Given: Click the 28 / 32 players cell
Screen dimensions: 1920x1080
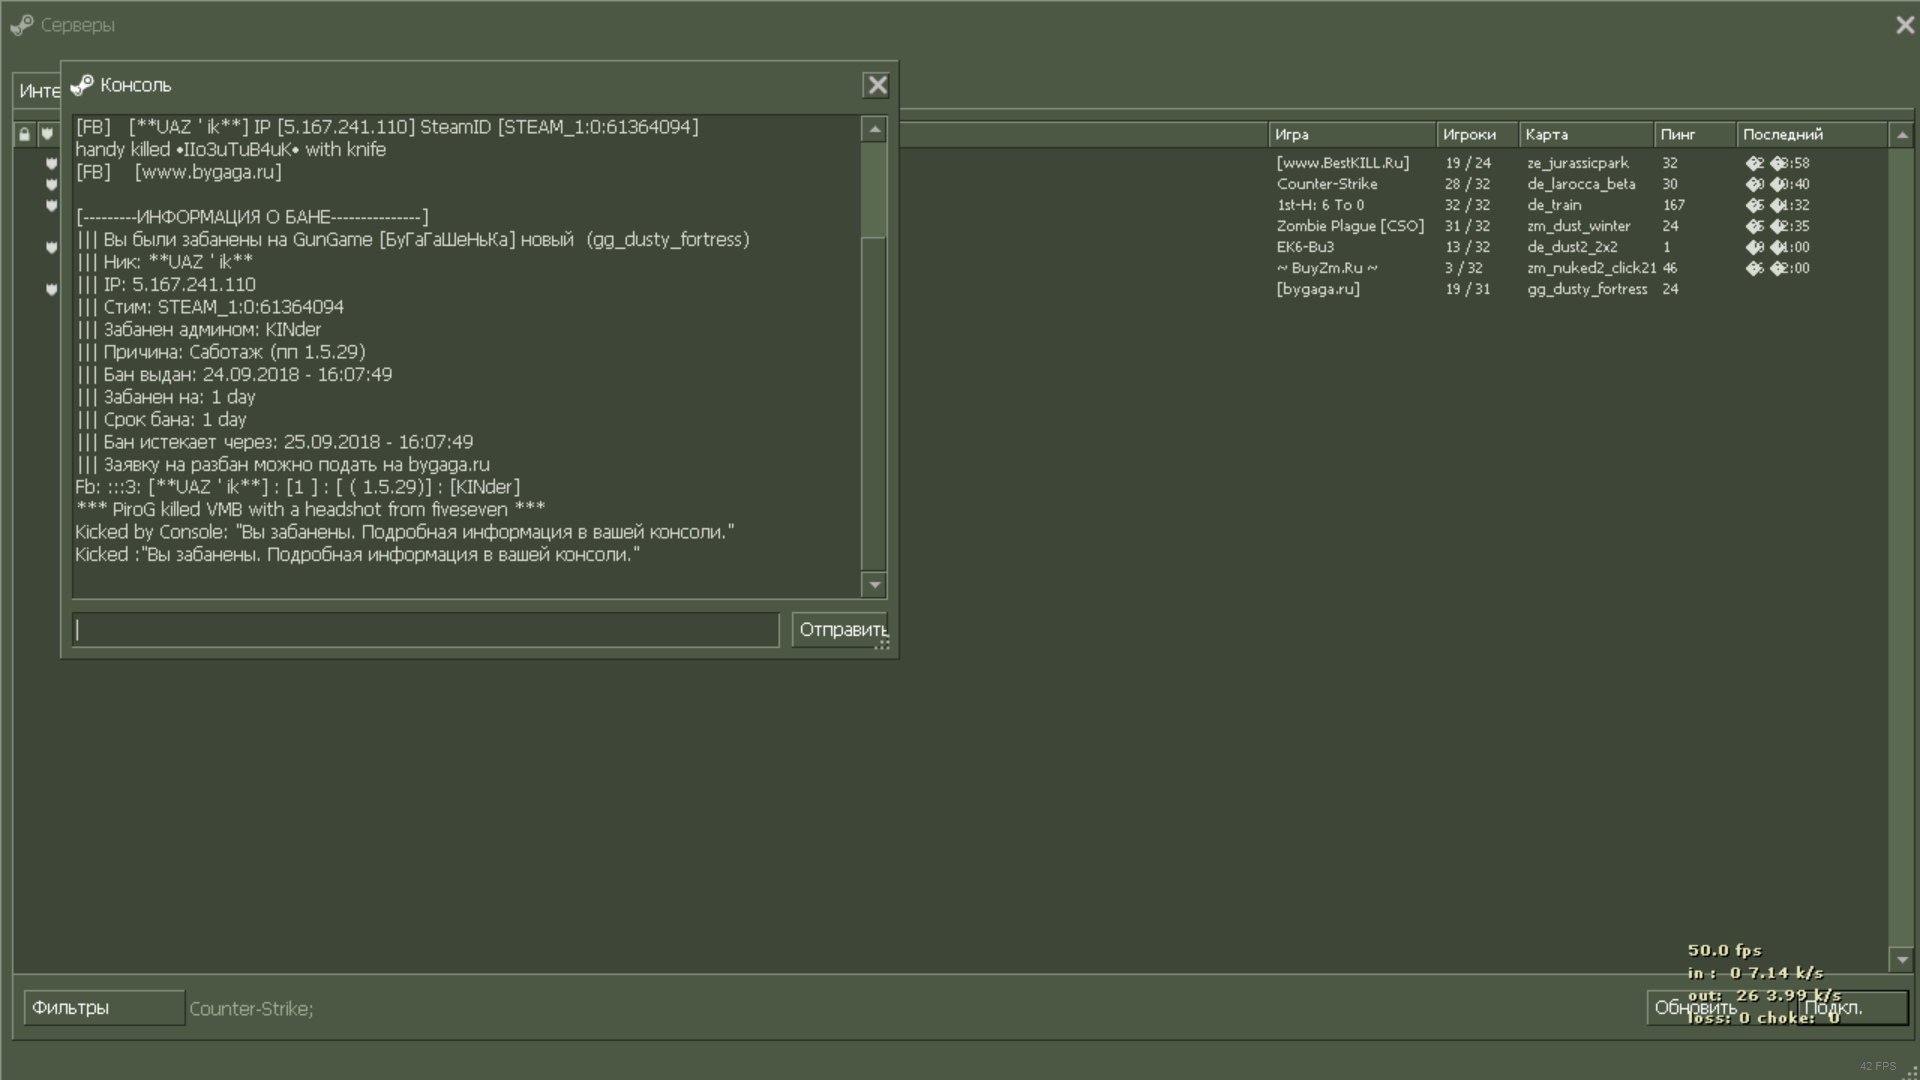Looking at the screenshot, I should coord(1467,184).
